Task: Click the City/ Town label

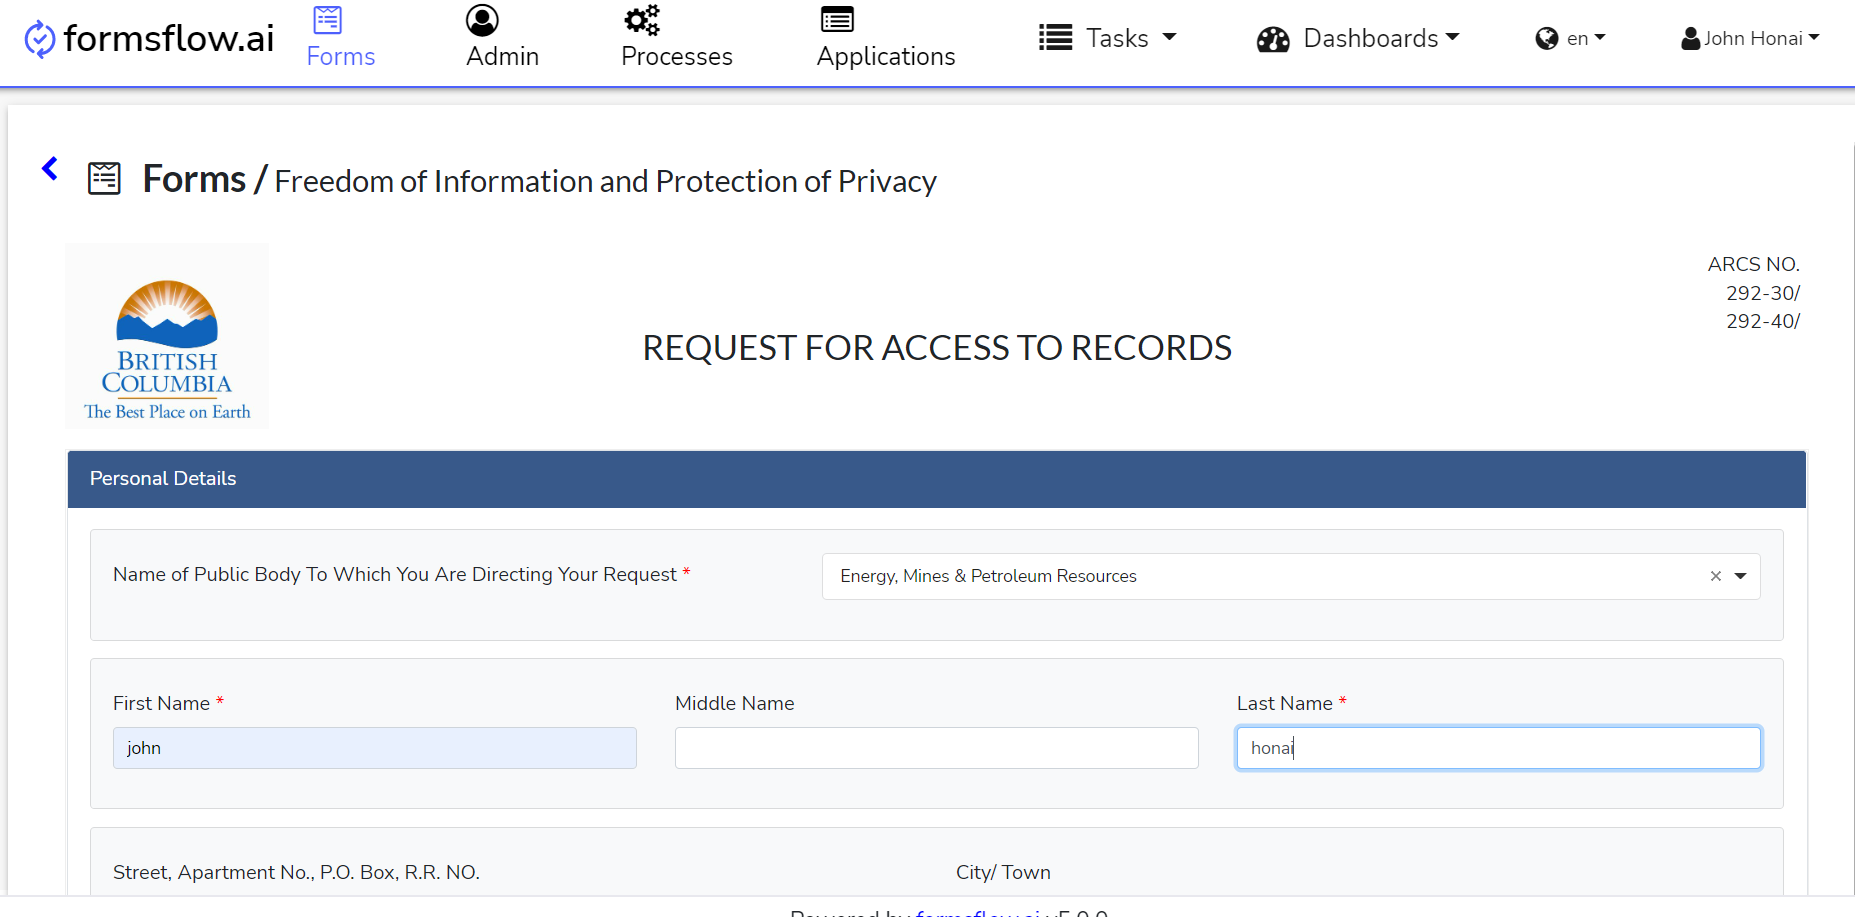Action: pos(1003,872)
